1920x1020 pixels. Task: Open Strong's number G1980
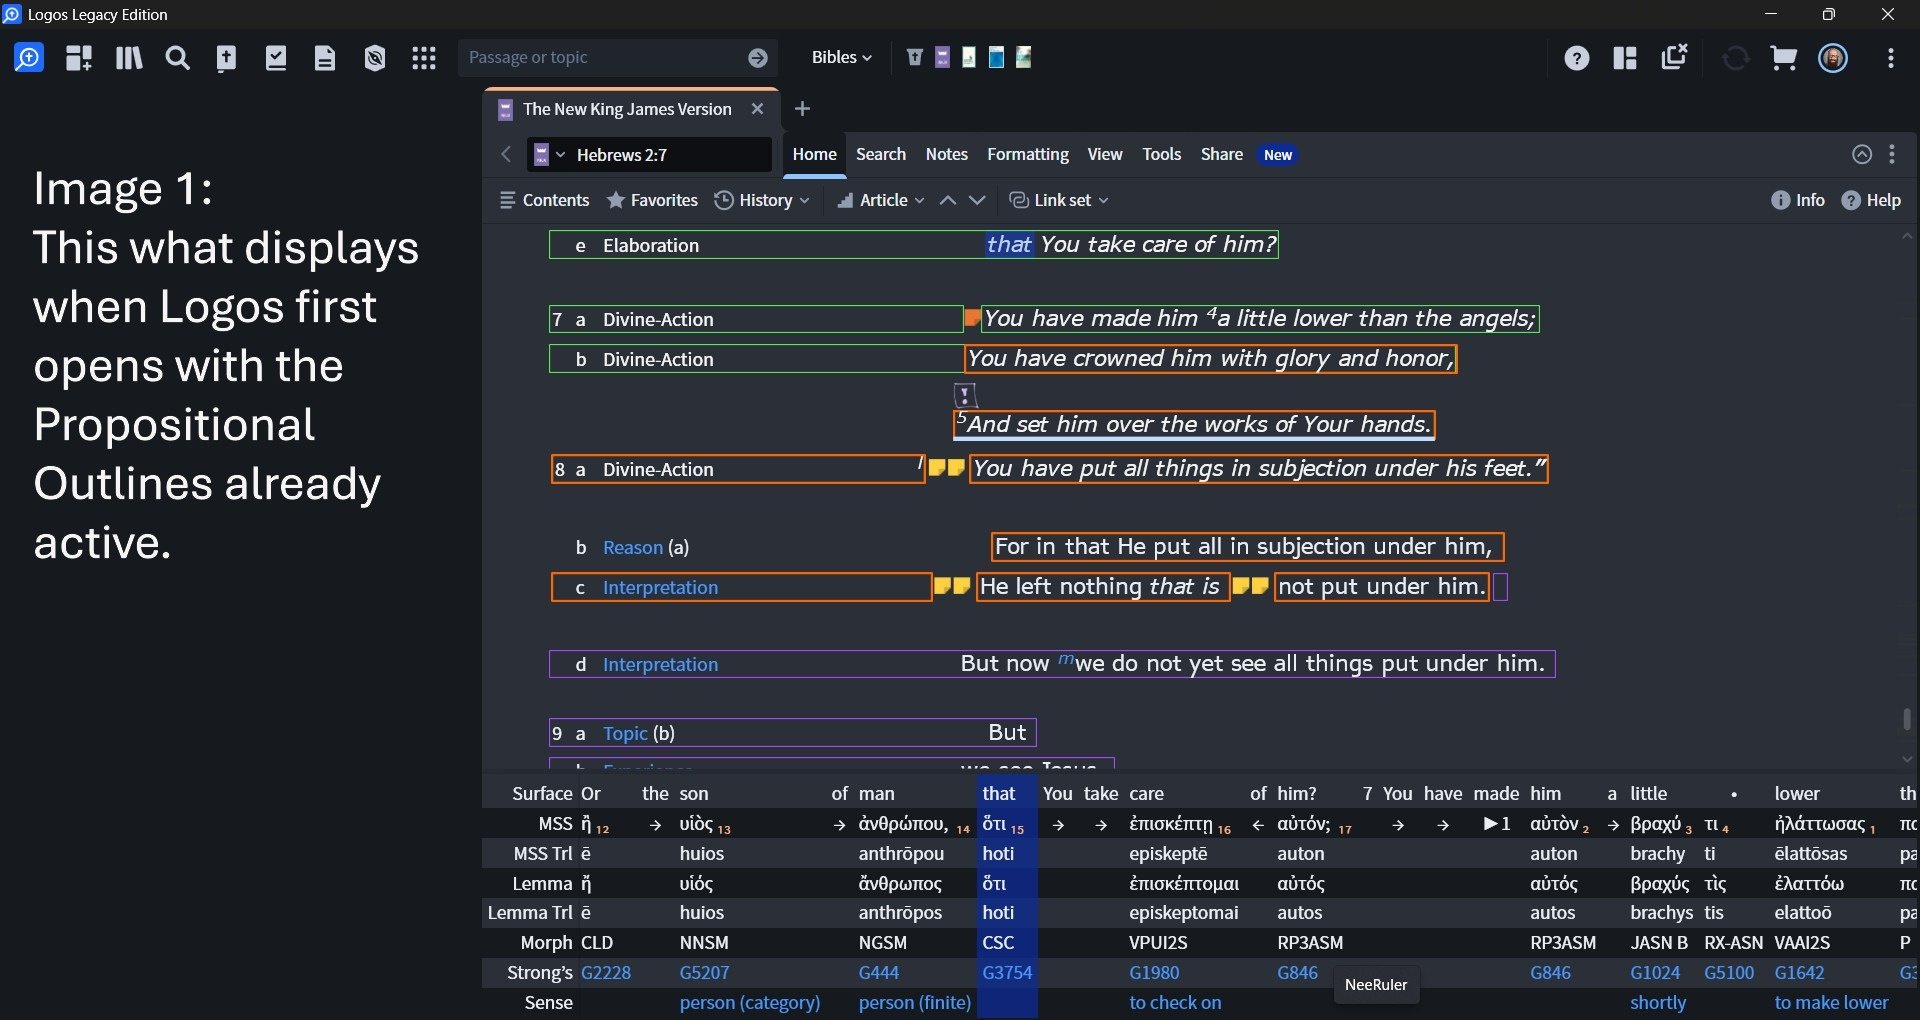point(1155,972)
